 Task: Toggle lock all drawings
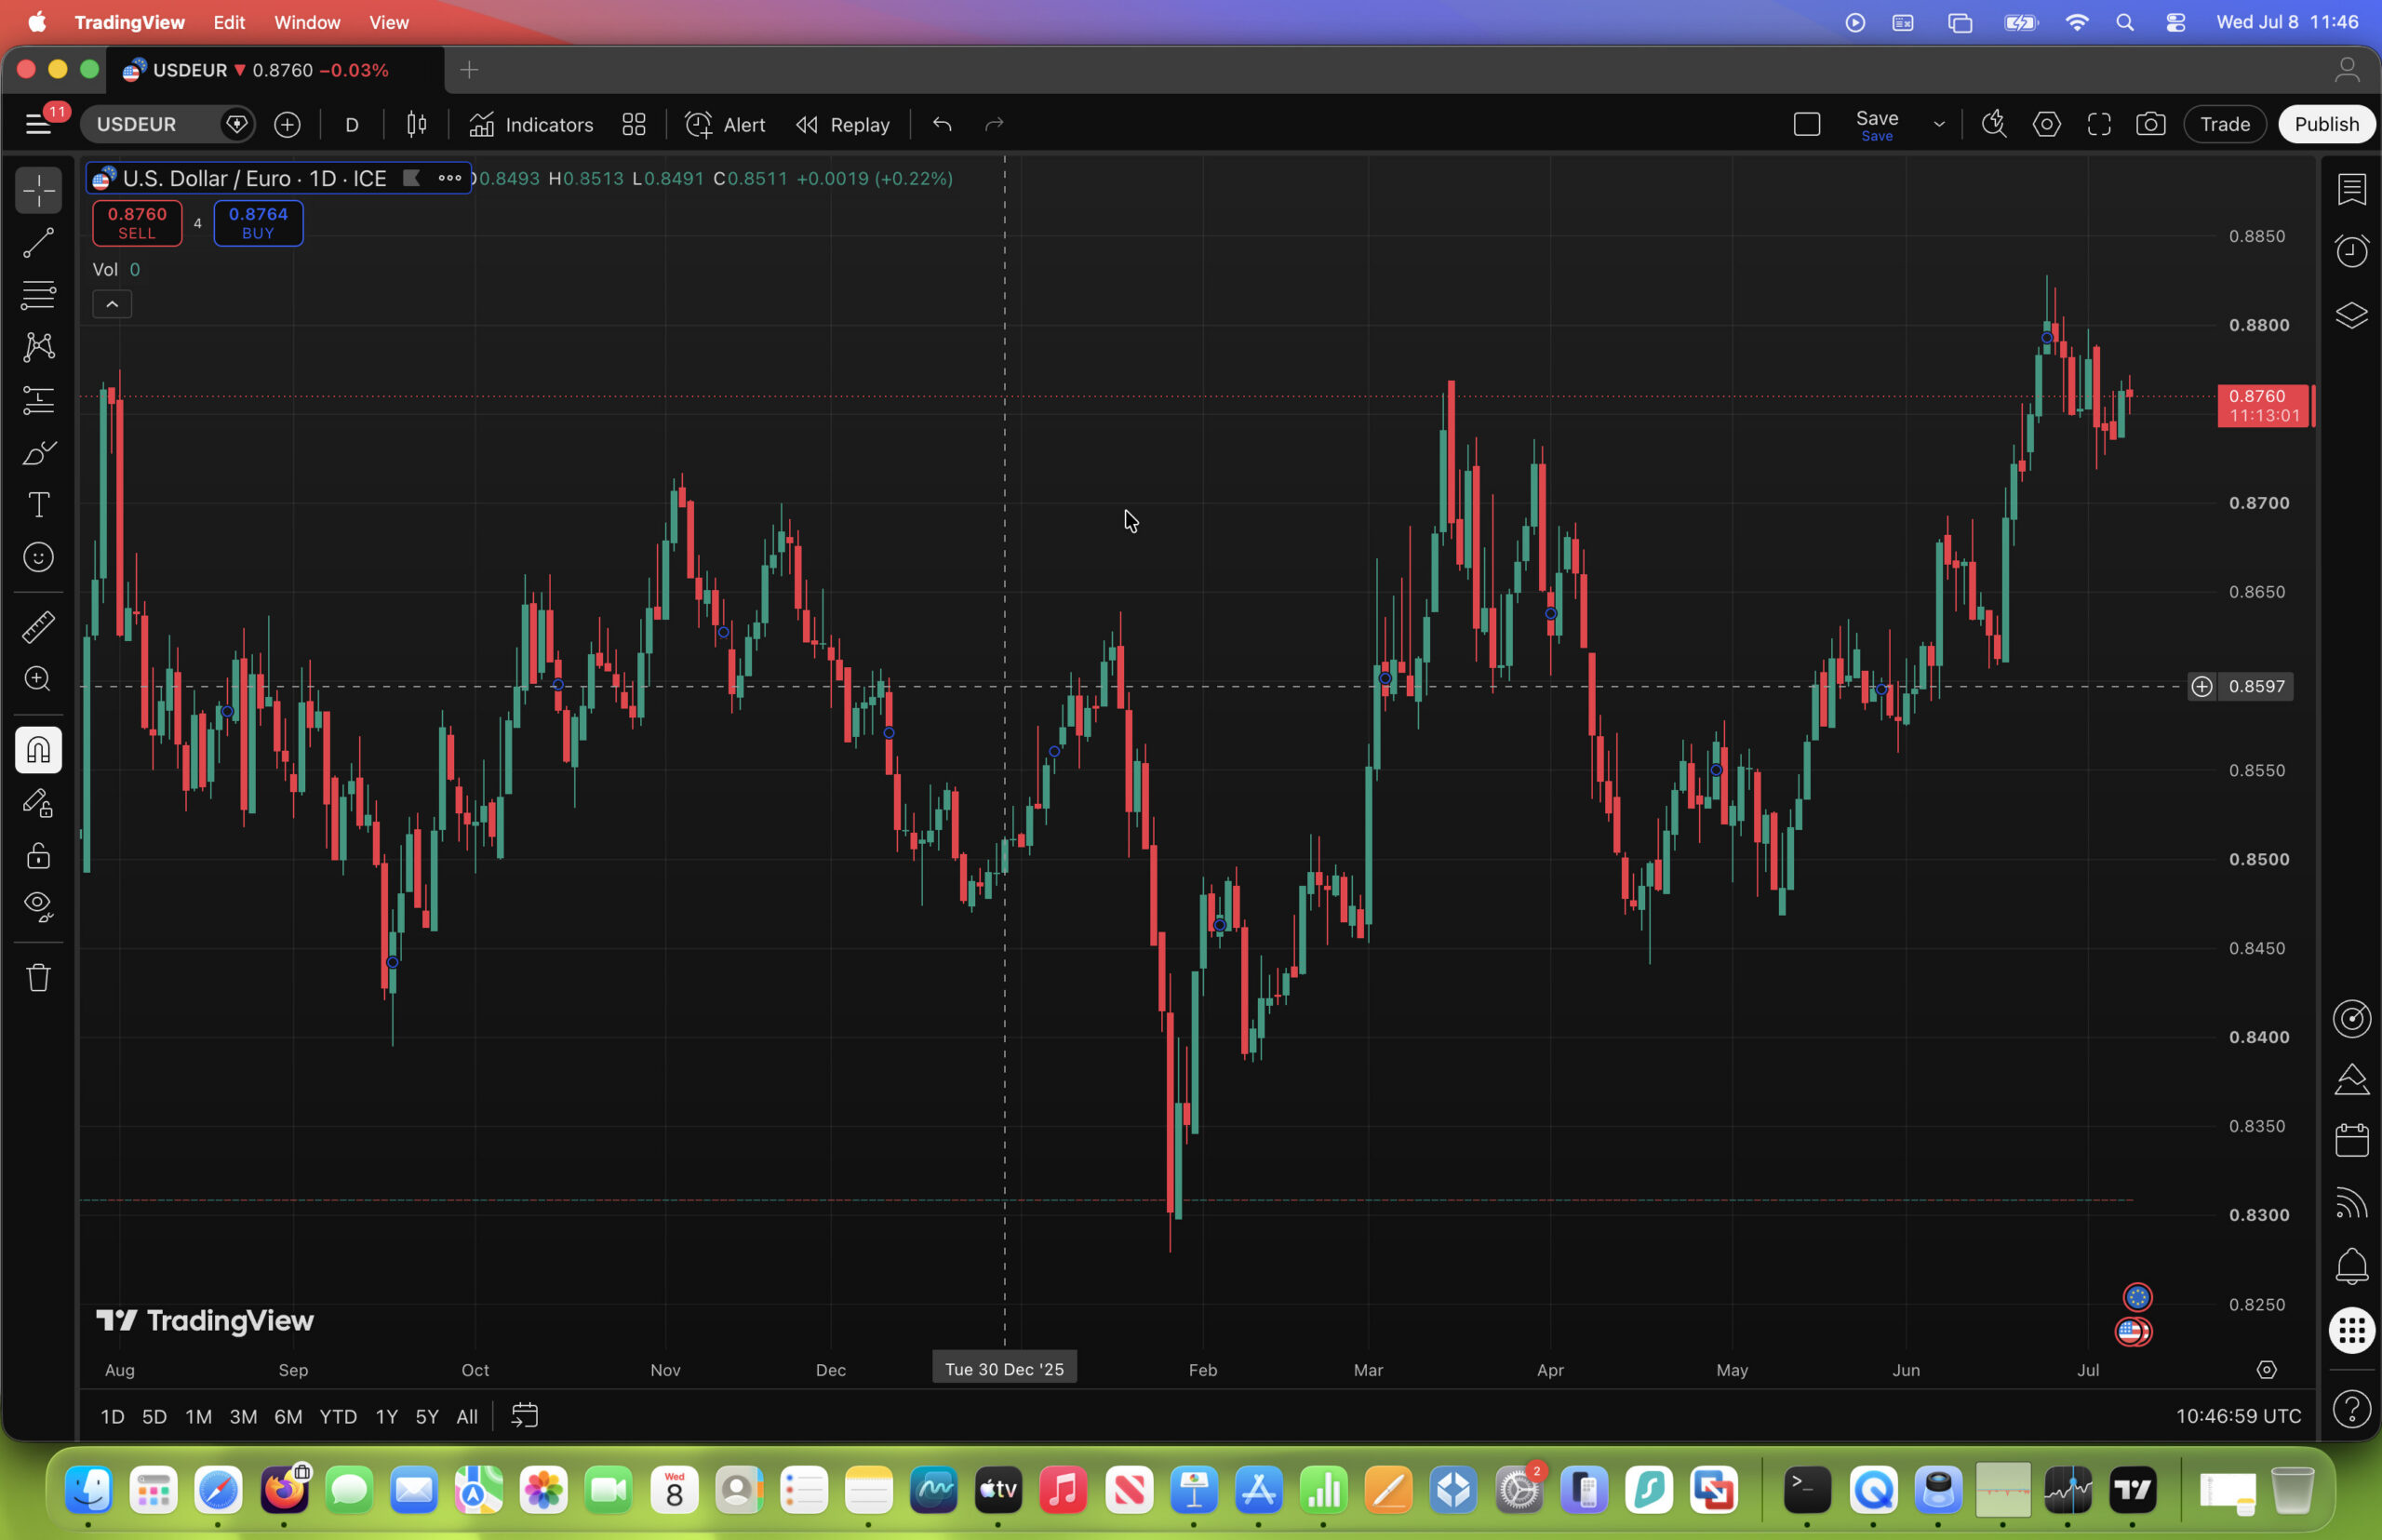[38, 855]
